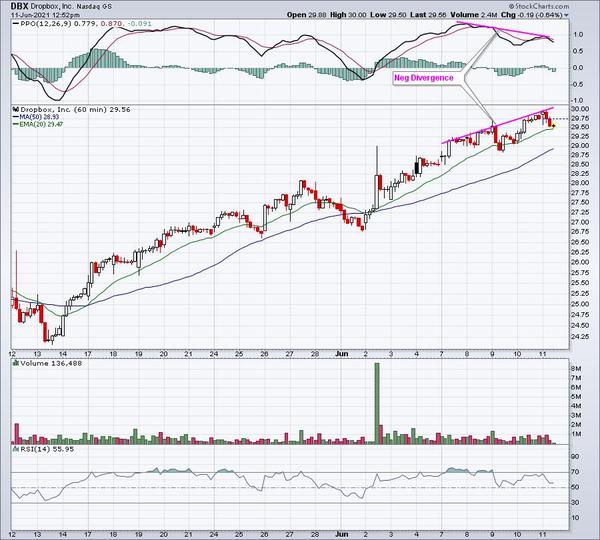Click the pink trendline above the price candles
This screenshot has width=600, height=540.
pos(496,126)
